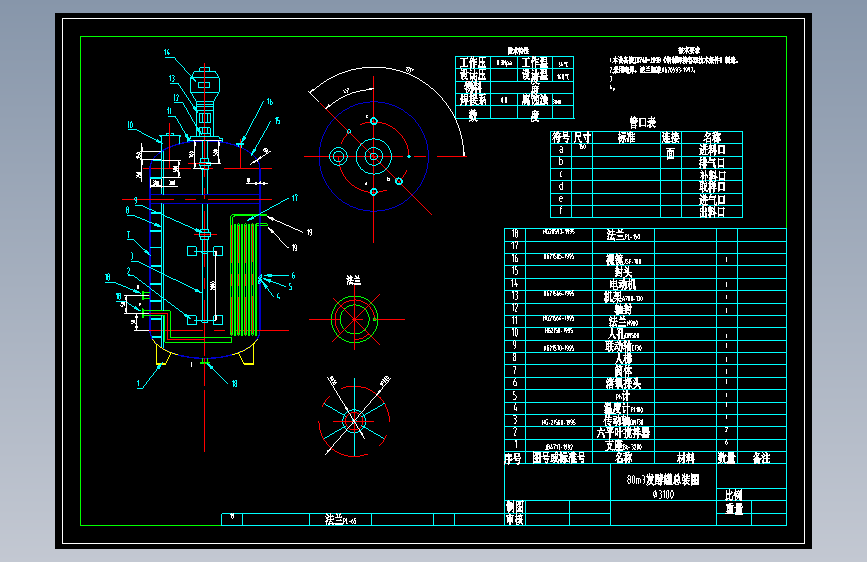This screenshot has height=562, width=867.
Task: Select the 机架 entry in parts list row 13
Action: click(623, 297)
